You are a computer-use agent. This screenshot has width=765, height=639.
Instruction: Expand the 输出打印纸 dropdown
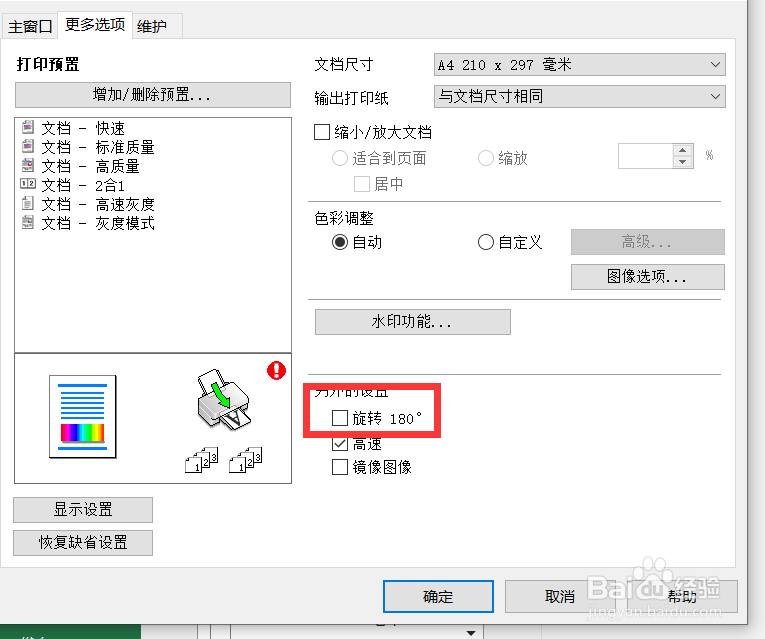tap(580, 96)
